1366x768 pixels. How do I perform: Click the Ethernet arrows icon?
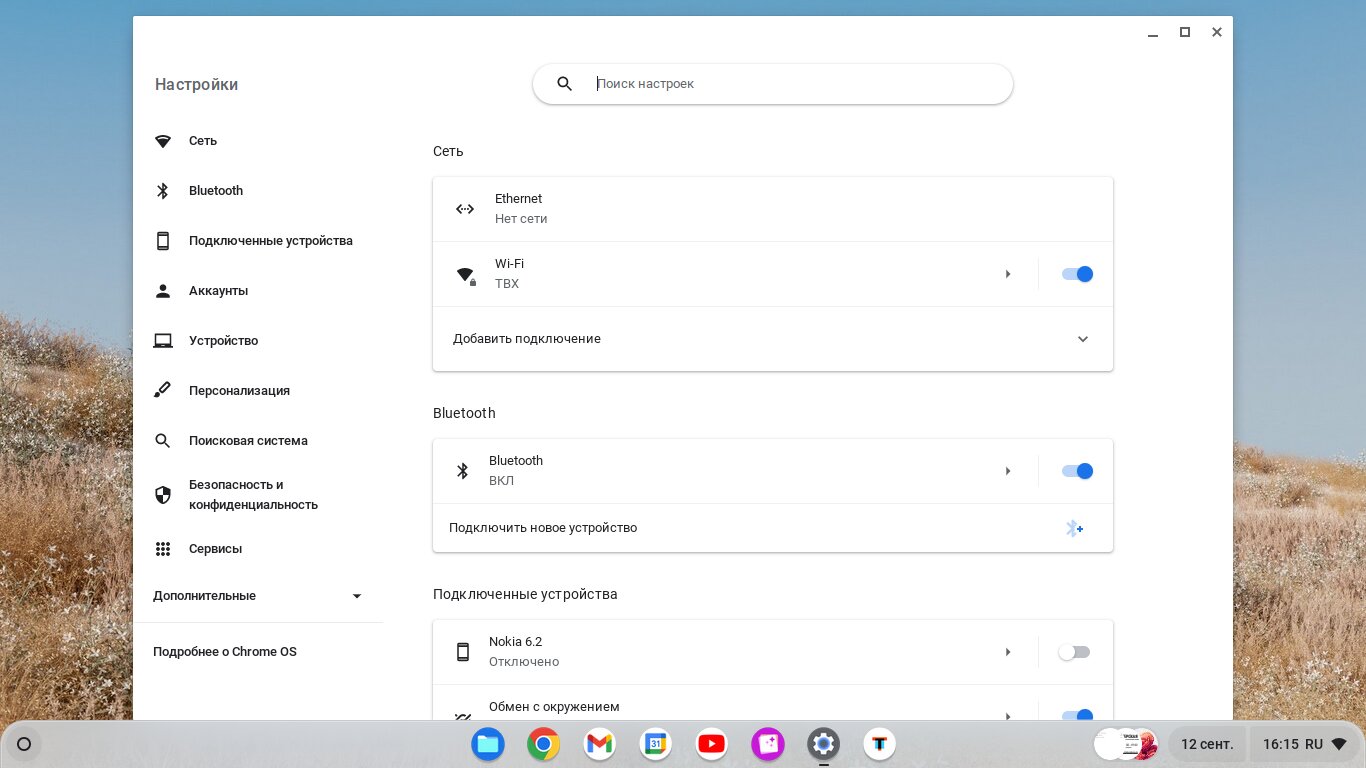pos(465,209)
